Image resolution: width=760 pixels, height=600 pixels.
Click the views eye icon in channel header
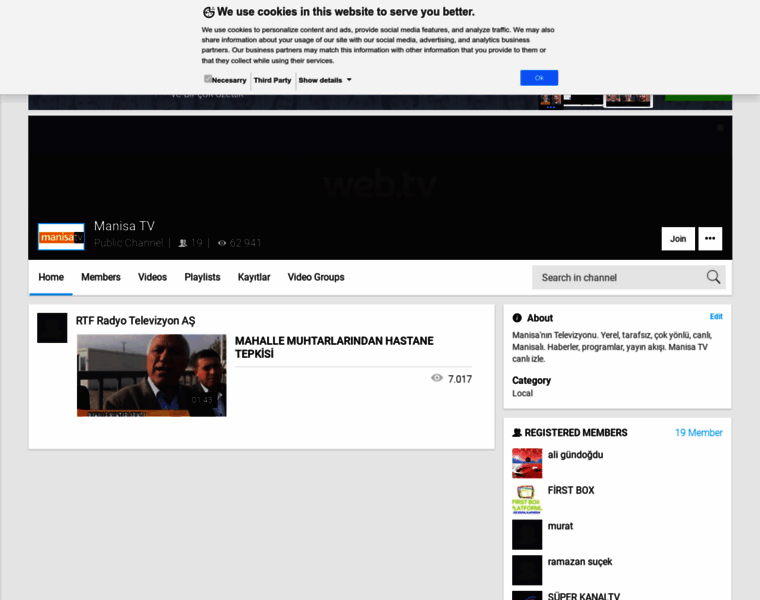point(222,243)
